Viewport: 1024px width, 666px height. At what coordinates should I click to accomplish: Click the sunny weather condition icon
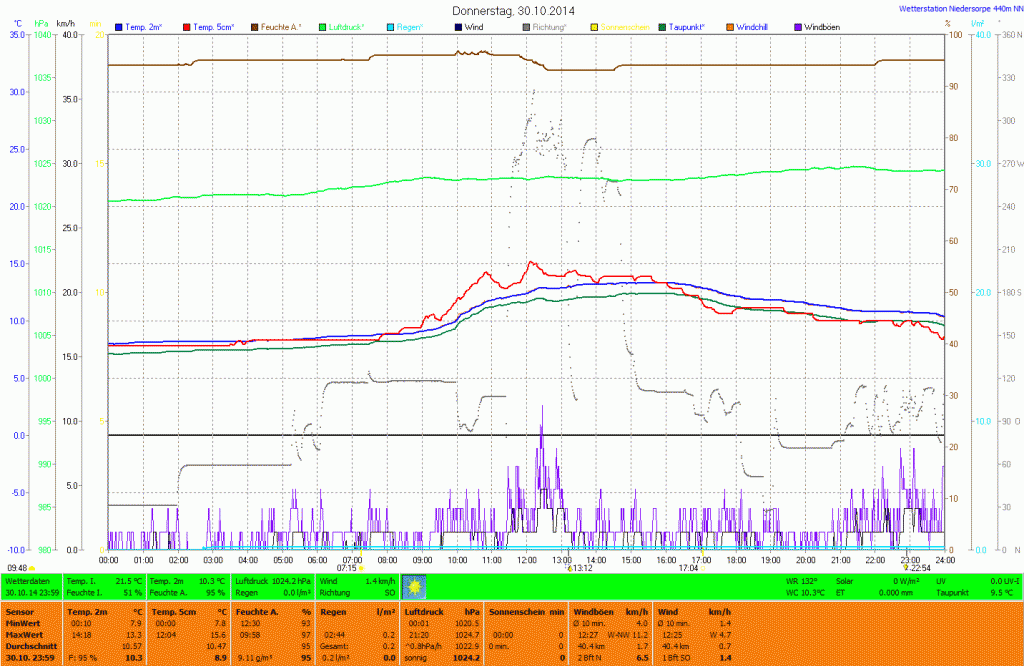tap(414, 586)
